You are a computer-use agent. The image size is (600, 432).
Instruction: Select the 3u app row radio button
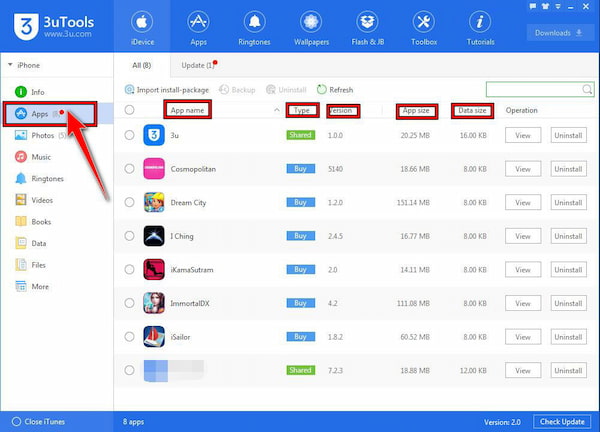[x=129, y=135]
